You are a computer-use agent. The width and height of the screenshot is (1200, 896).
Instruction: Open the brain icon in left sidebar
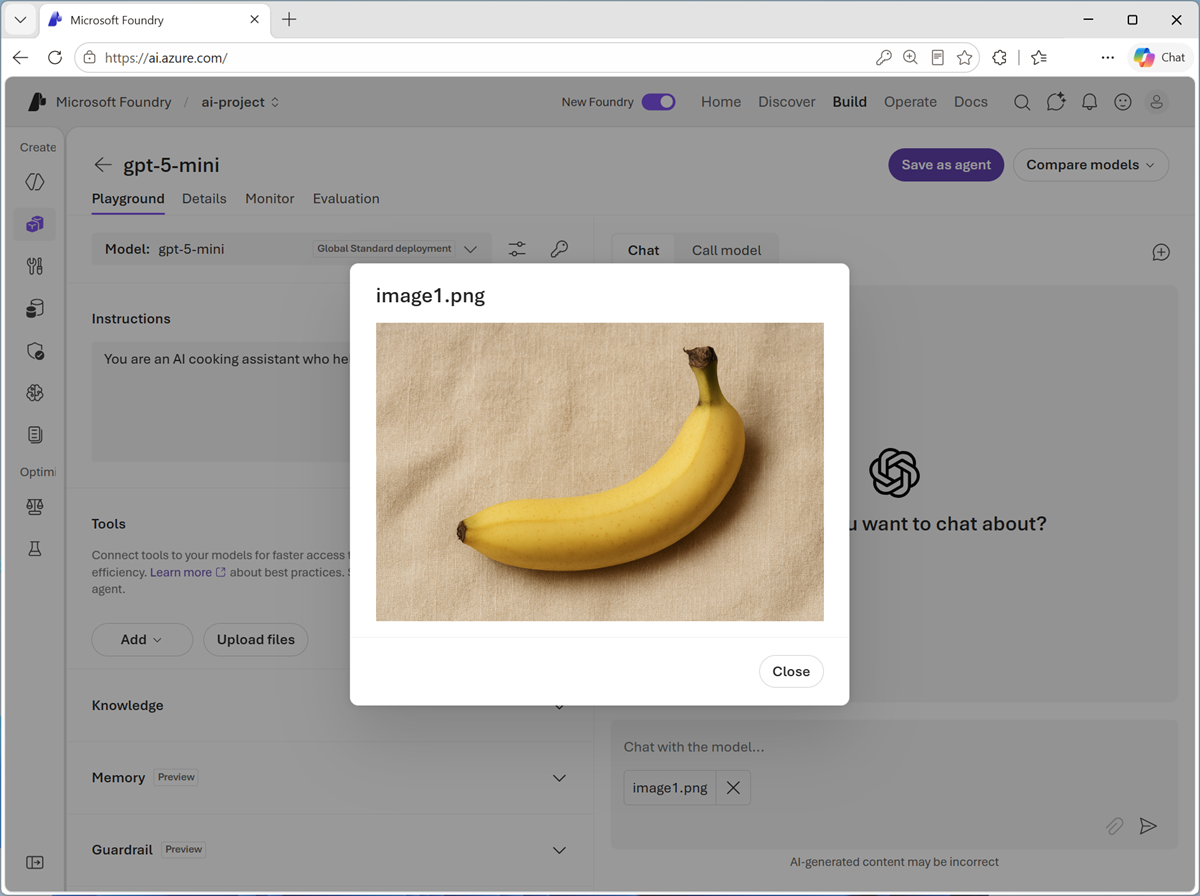click(x=35, y=393)
